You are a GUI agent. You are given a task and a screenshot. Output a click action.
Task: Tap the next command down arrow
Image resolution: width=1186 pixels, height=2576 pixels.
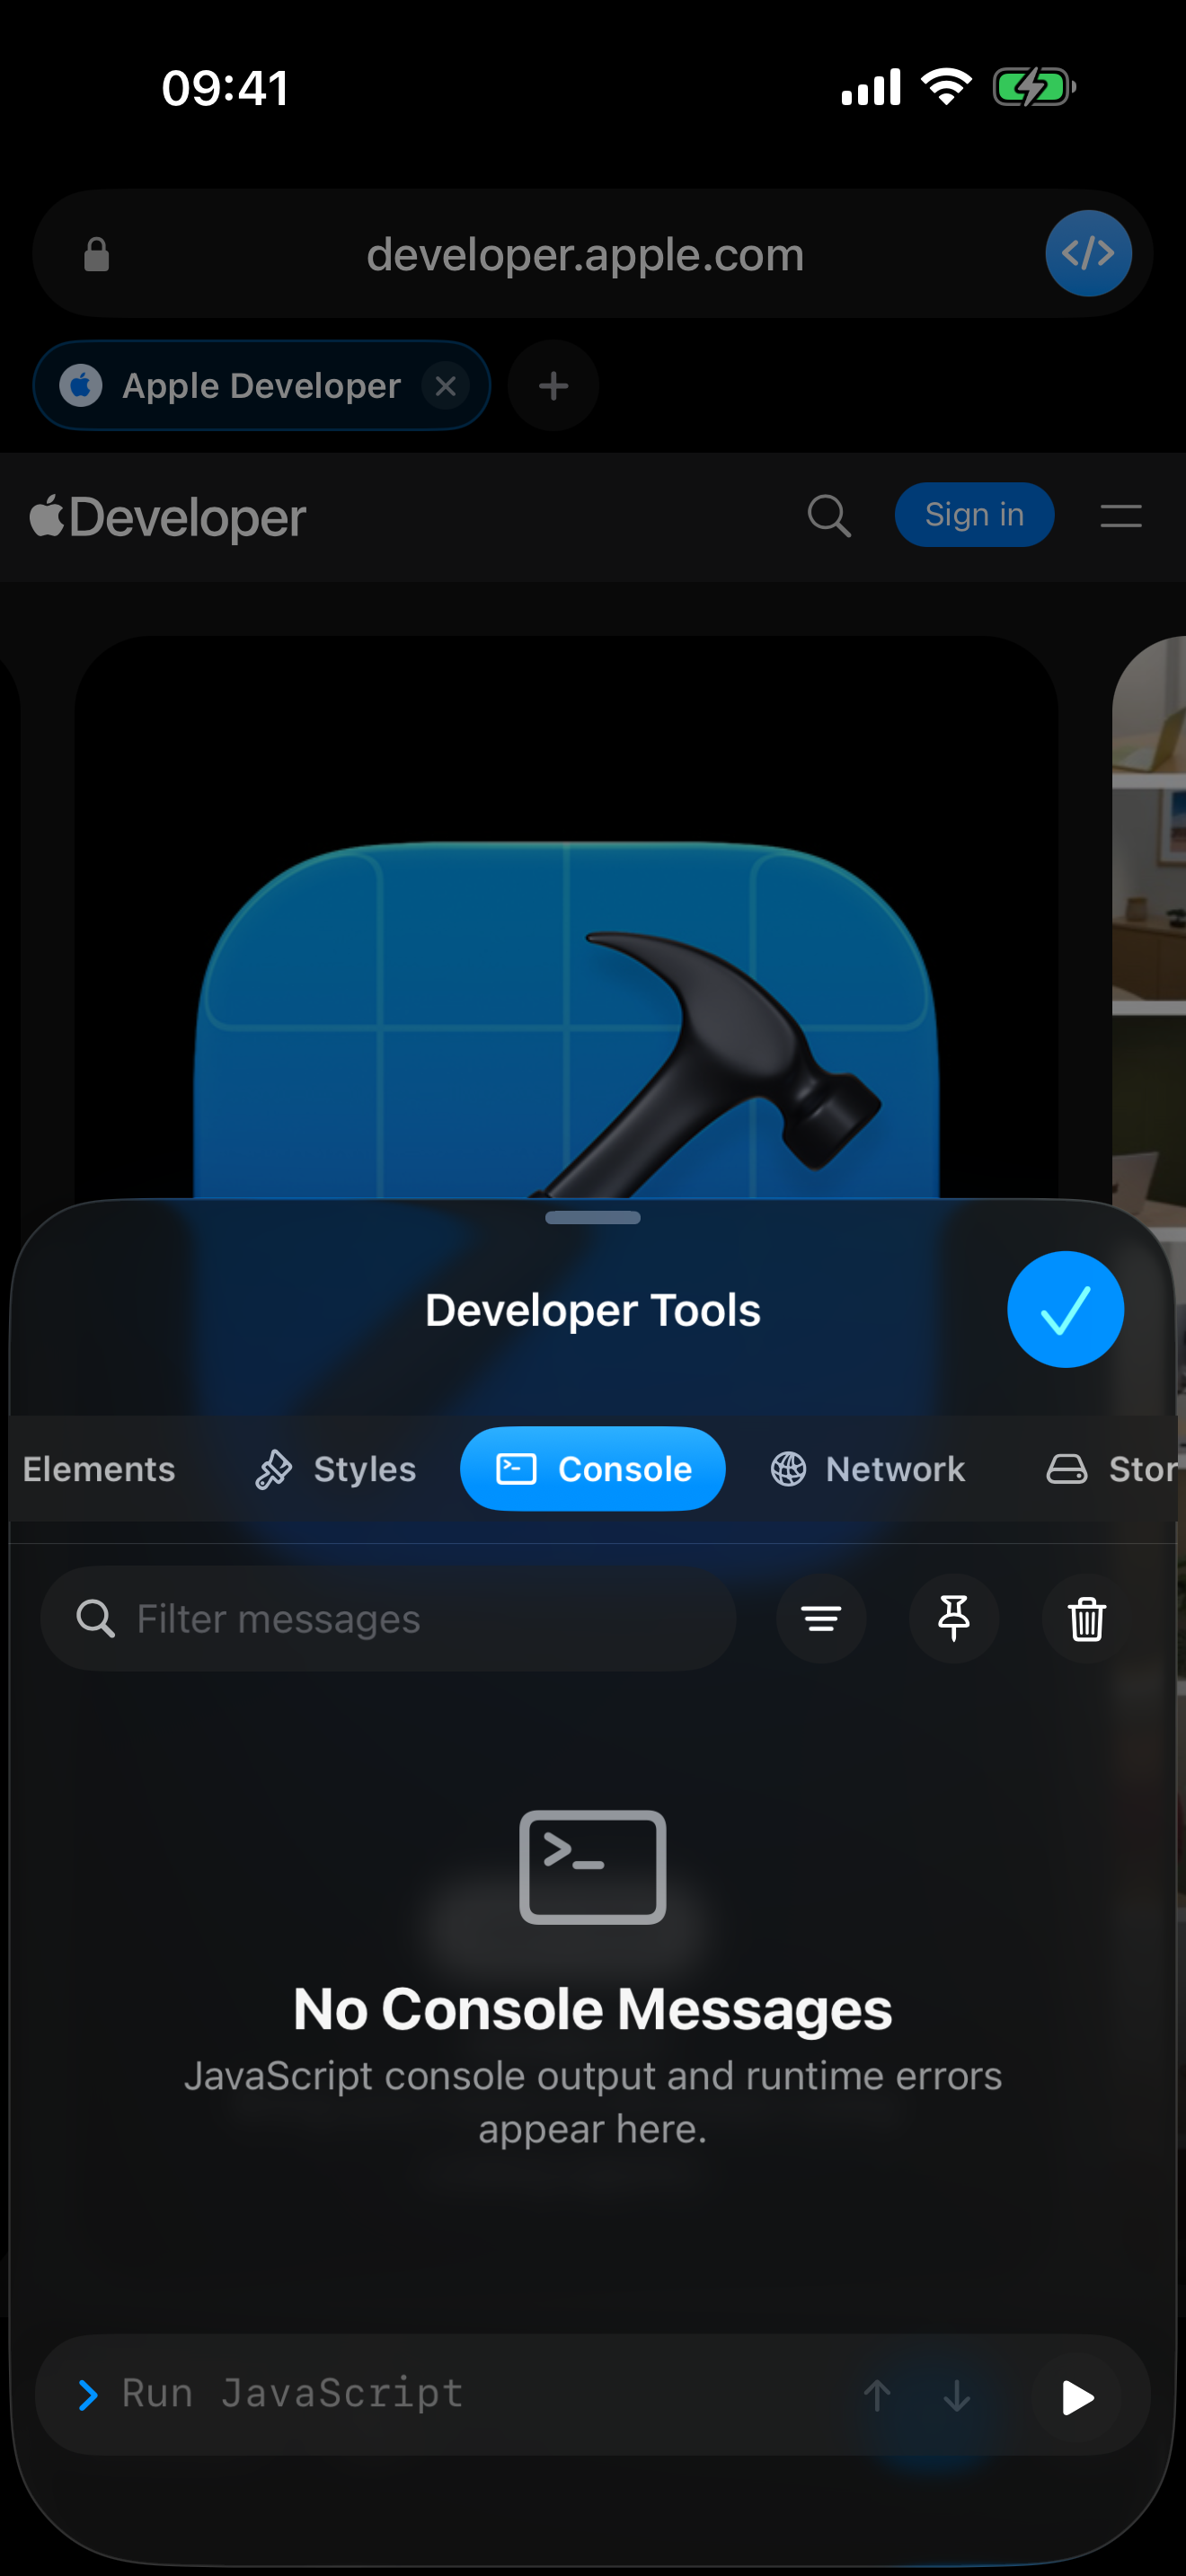point(957,2395)
